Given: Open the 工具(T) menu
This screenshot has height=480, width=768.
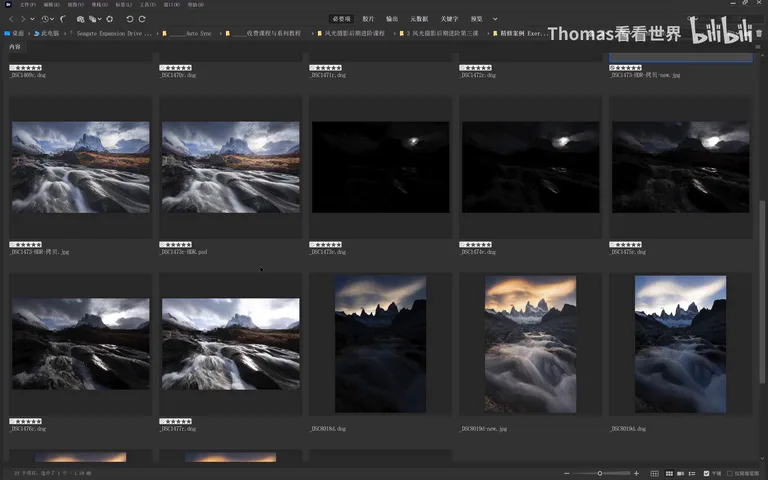Looking at the screenshot, I should pyautogui.click(x=147, y=4).
